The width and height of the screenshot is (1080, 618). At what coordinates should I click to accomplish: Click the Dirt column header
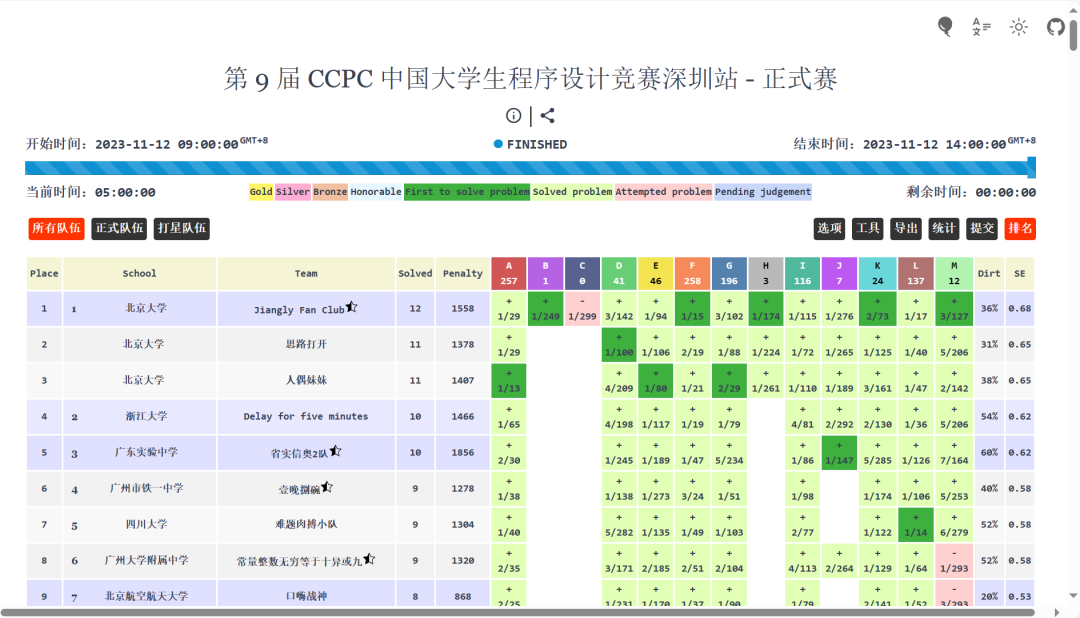pyautogui.click(x=989, y=274)
